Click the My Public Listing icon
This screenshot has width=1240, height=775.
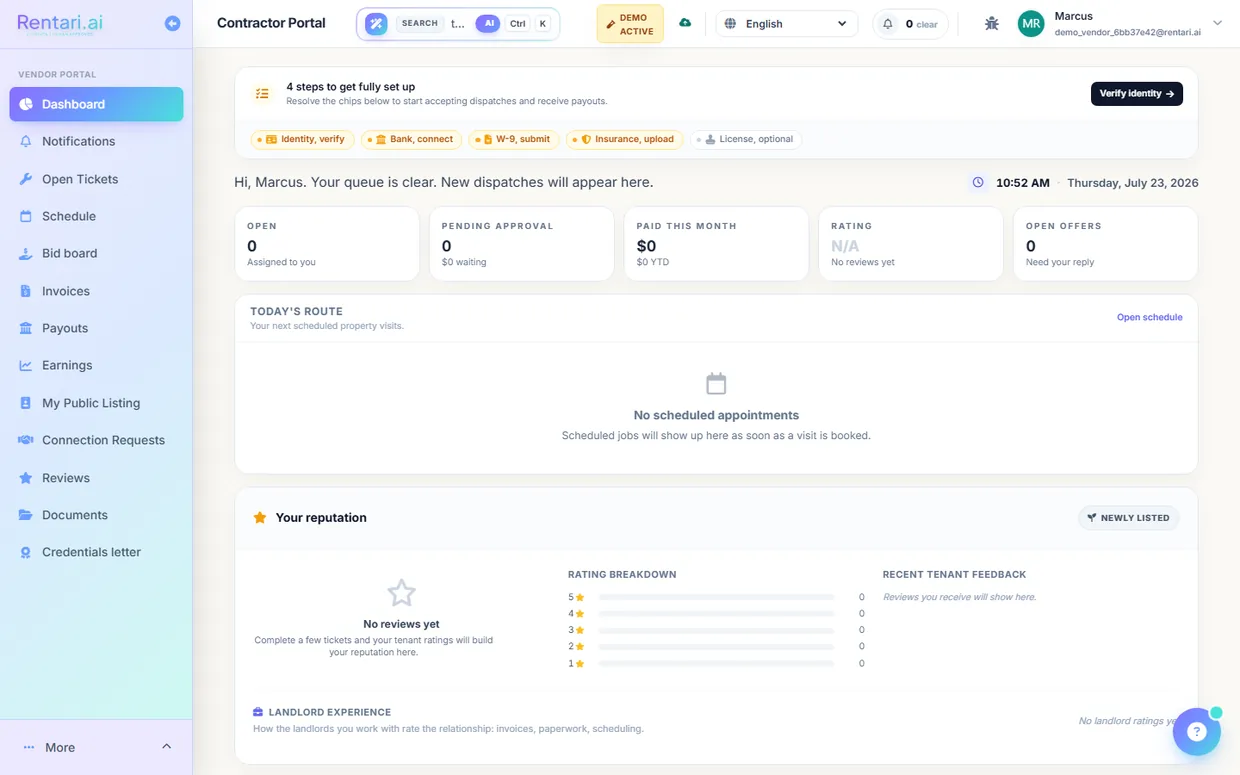coord(26,403)
